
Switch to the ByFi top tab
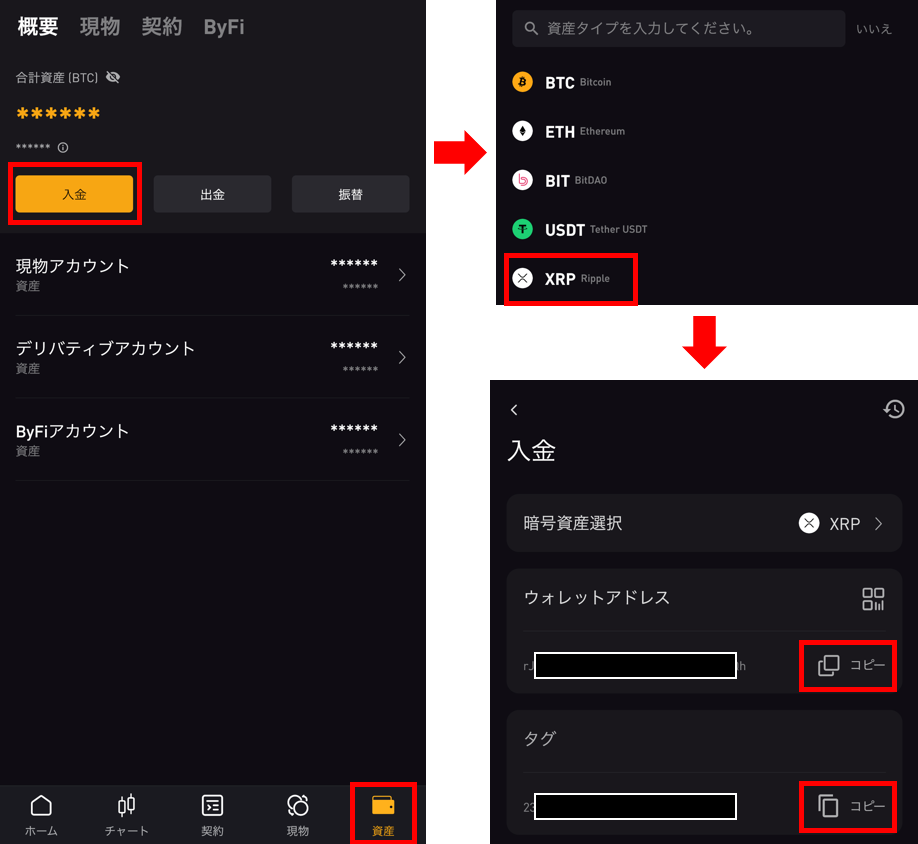(x=224, y=27)
